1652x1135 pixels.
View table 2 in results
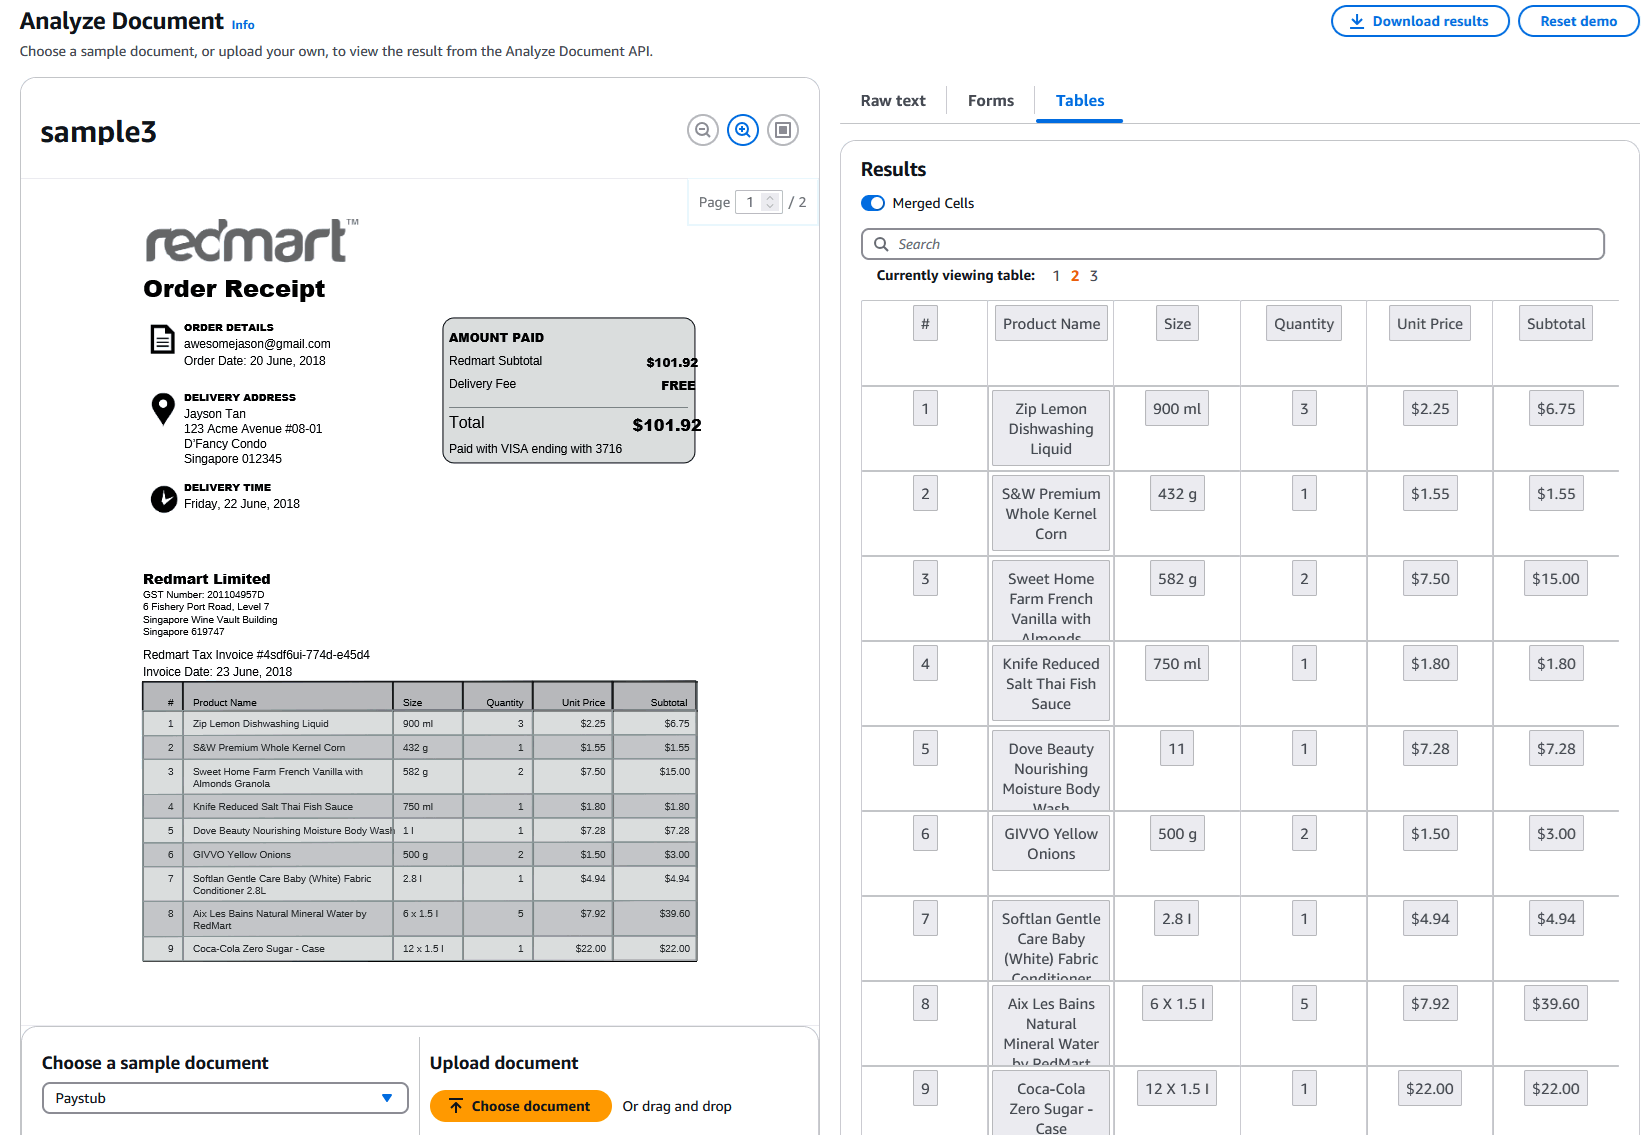pos(1075,276)
